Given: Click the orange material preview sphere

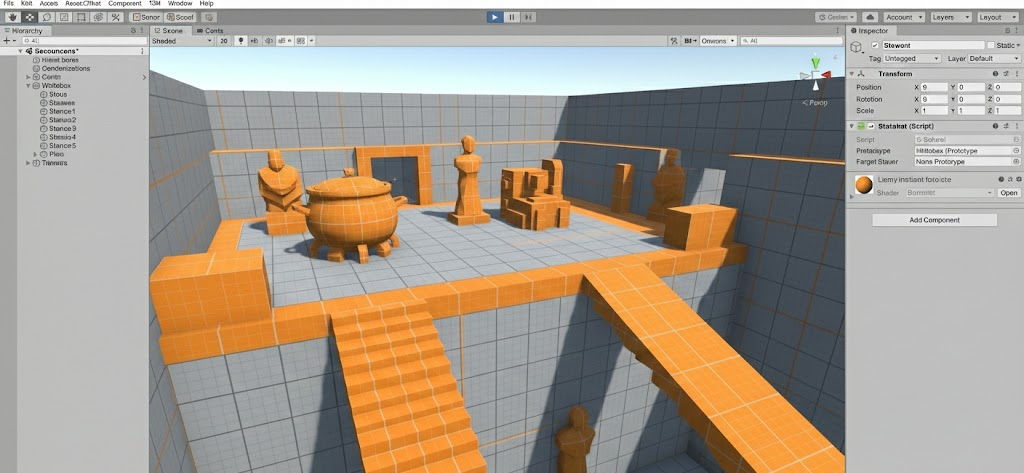Looking at the screenshot, I should point(863,185).
